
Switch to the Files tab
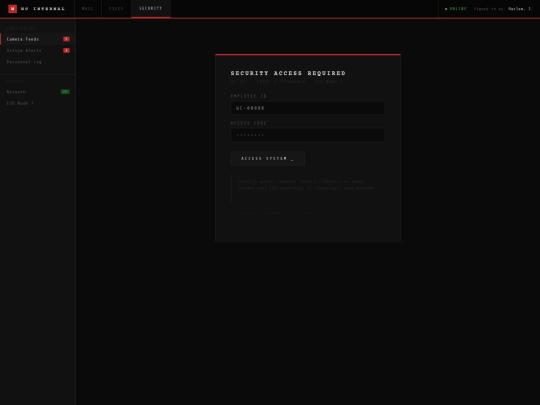[x=116, y=9]
